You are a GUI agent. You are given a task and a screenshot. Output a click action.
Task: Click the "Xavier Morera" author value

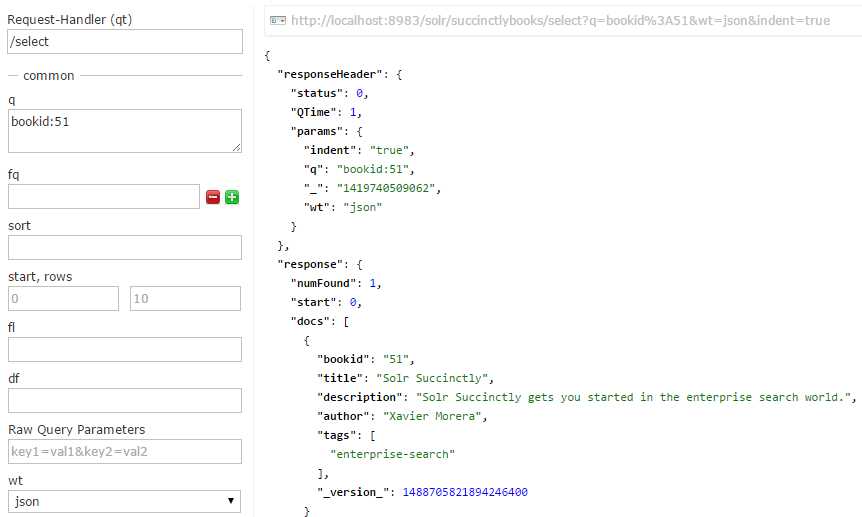[x=432, y=416]
